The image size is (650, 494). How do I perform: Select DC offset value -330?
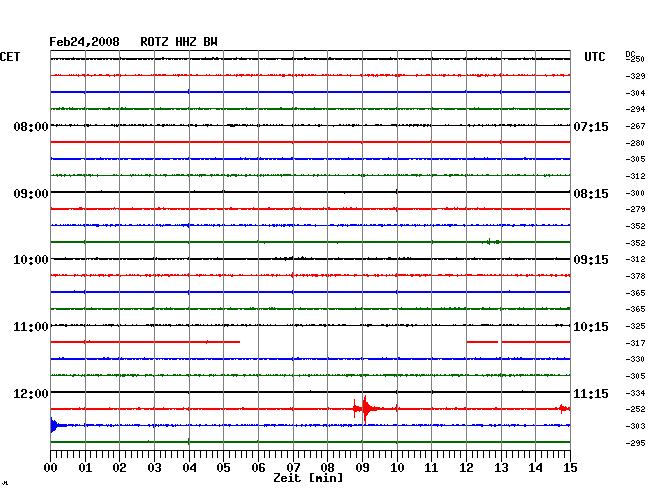point(635,359)
